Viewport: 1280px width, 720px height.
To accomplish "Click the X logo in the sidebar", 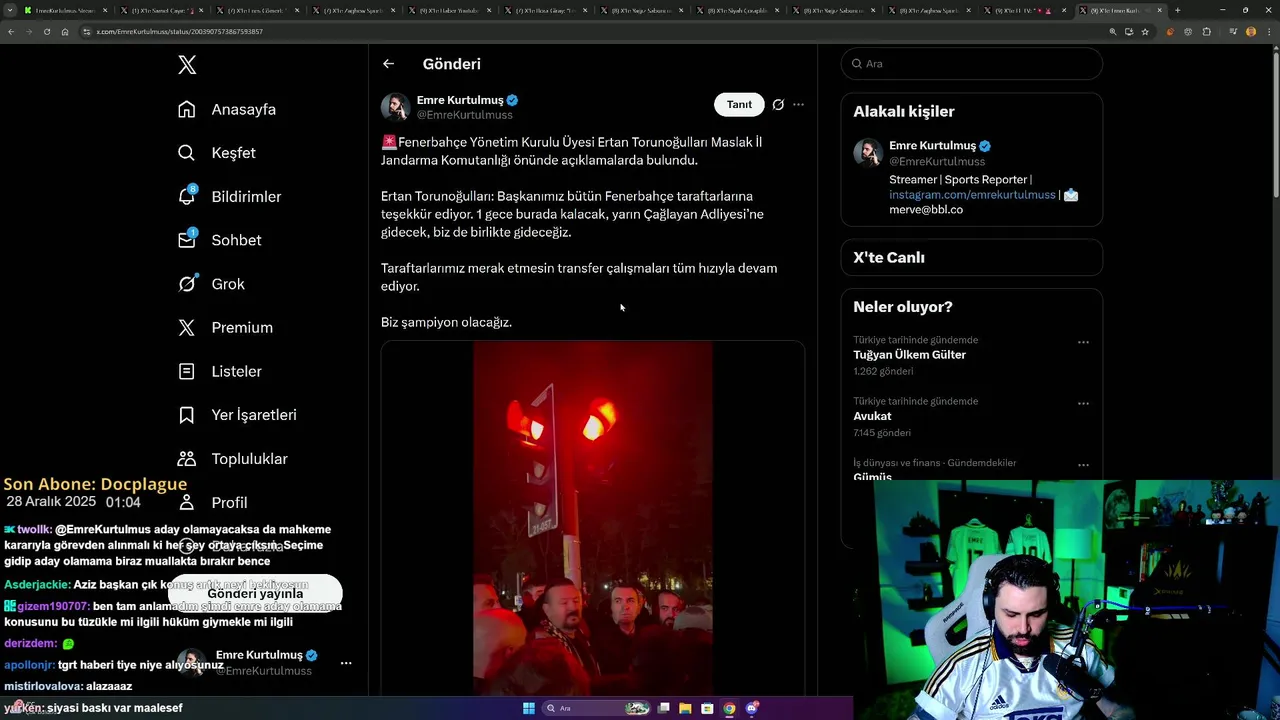I will (x=187, y=65).
